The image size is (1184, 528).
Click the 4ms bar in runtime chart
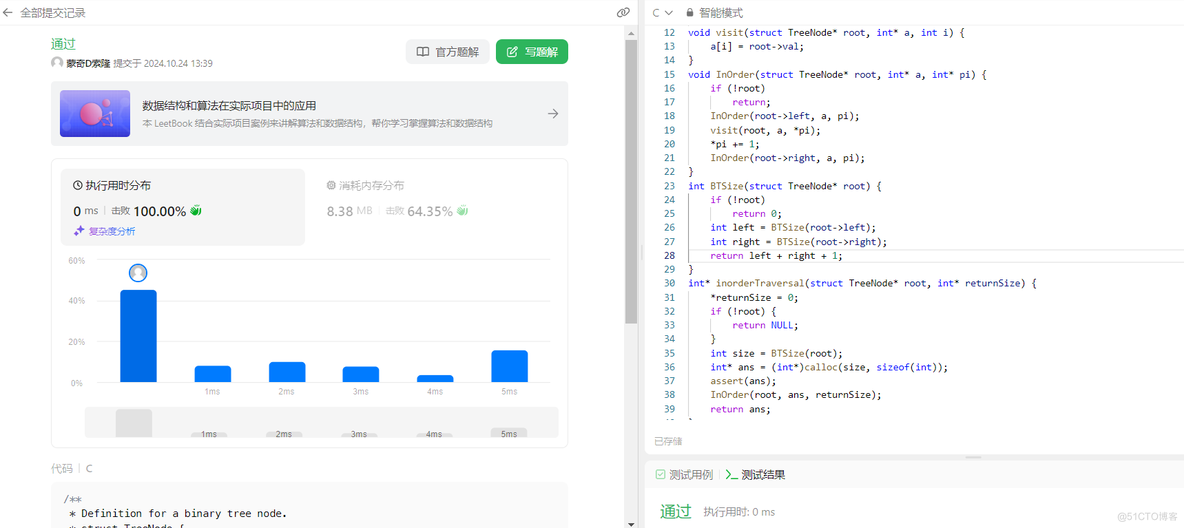click(x=435, y=378)
